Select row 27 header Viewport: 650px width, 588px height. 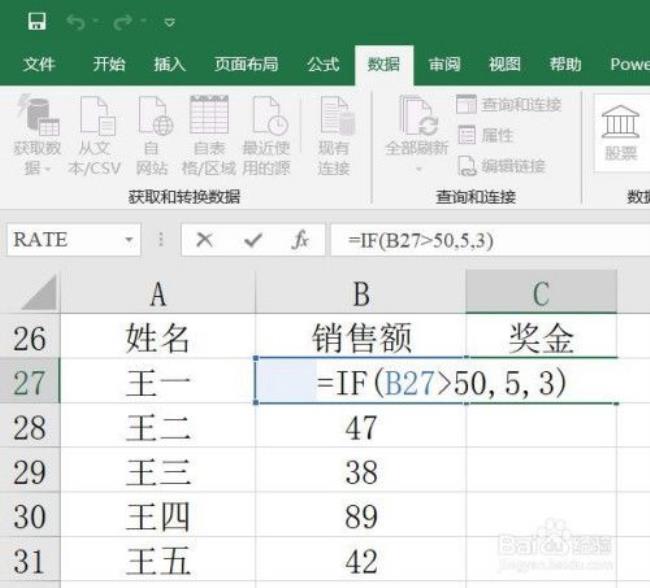(30, 382)
